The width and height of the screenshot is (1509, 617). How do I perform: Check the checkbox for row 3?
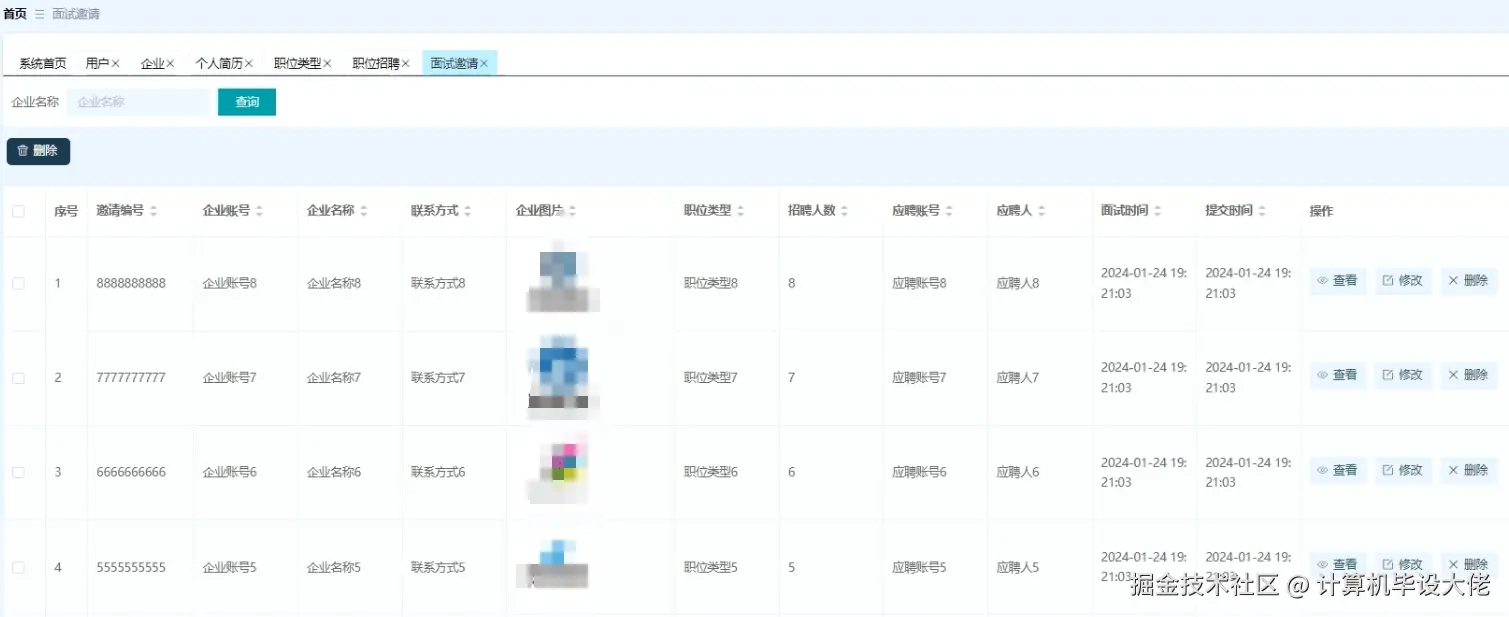tap(16, 470)
